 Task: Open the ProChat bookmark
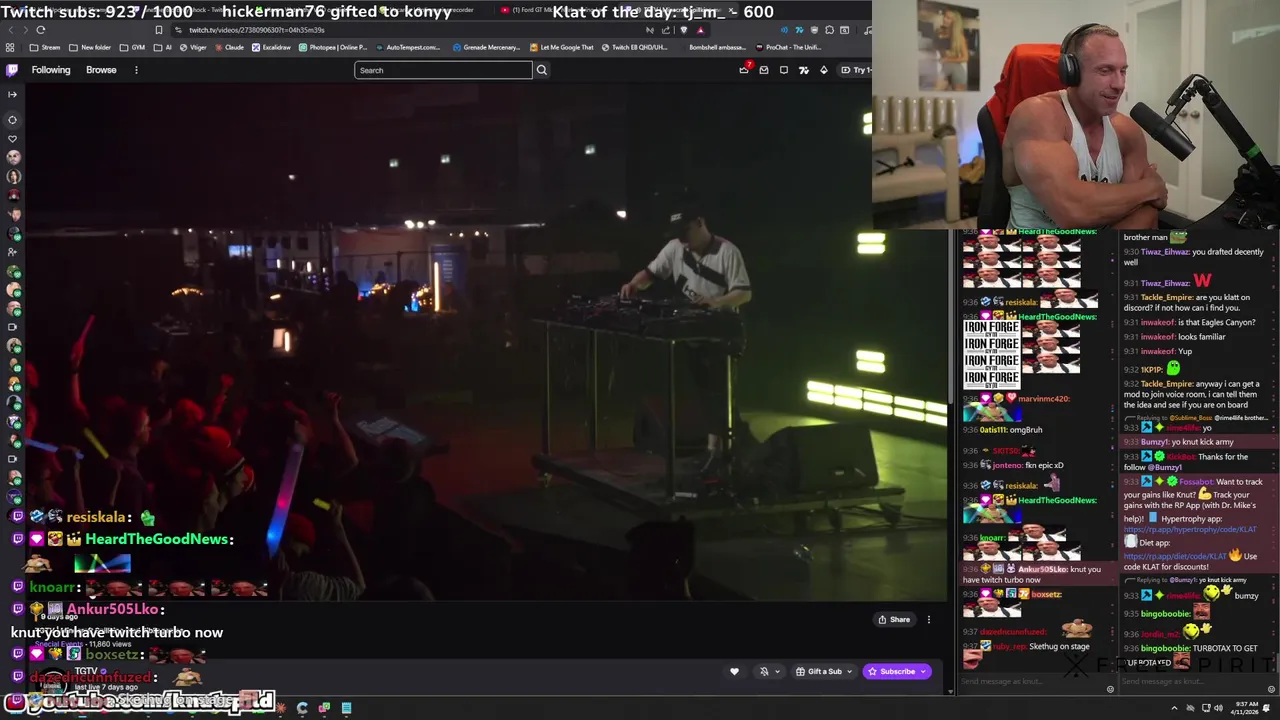[789, 47]
